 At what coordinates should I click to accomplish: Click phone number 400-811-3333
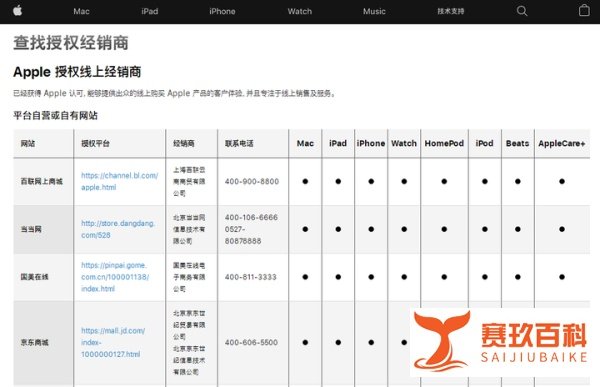(x=251, y=277)
